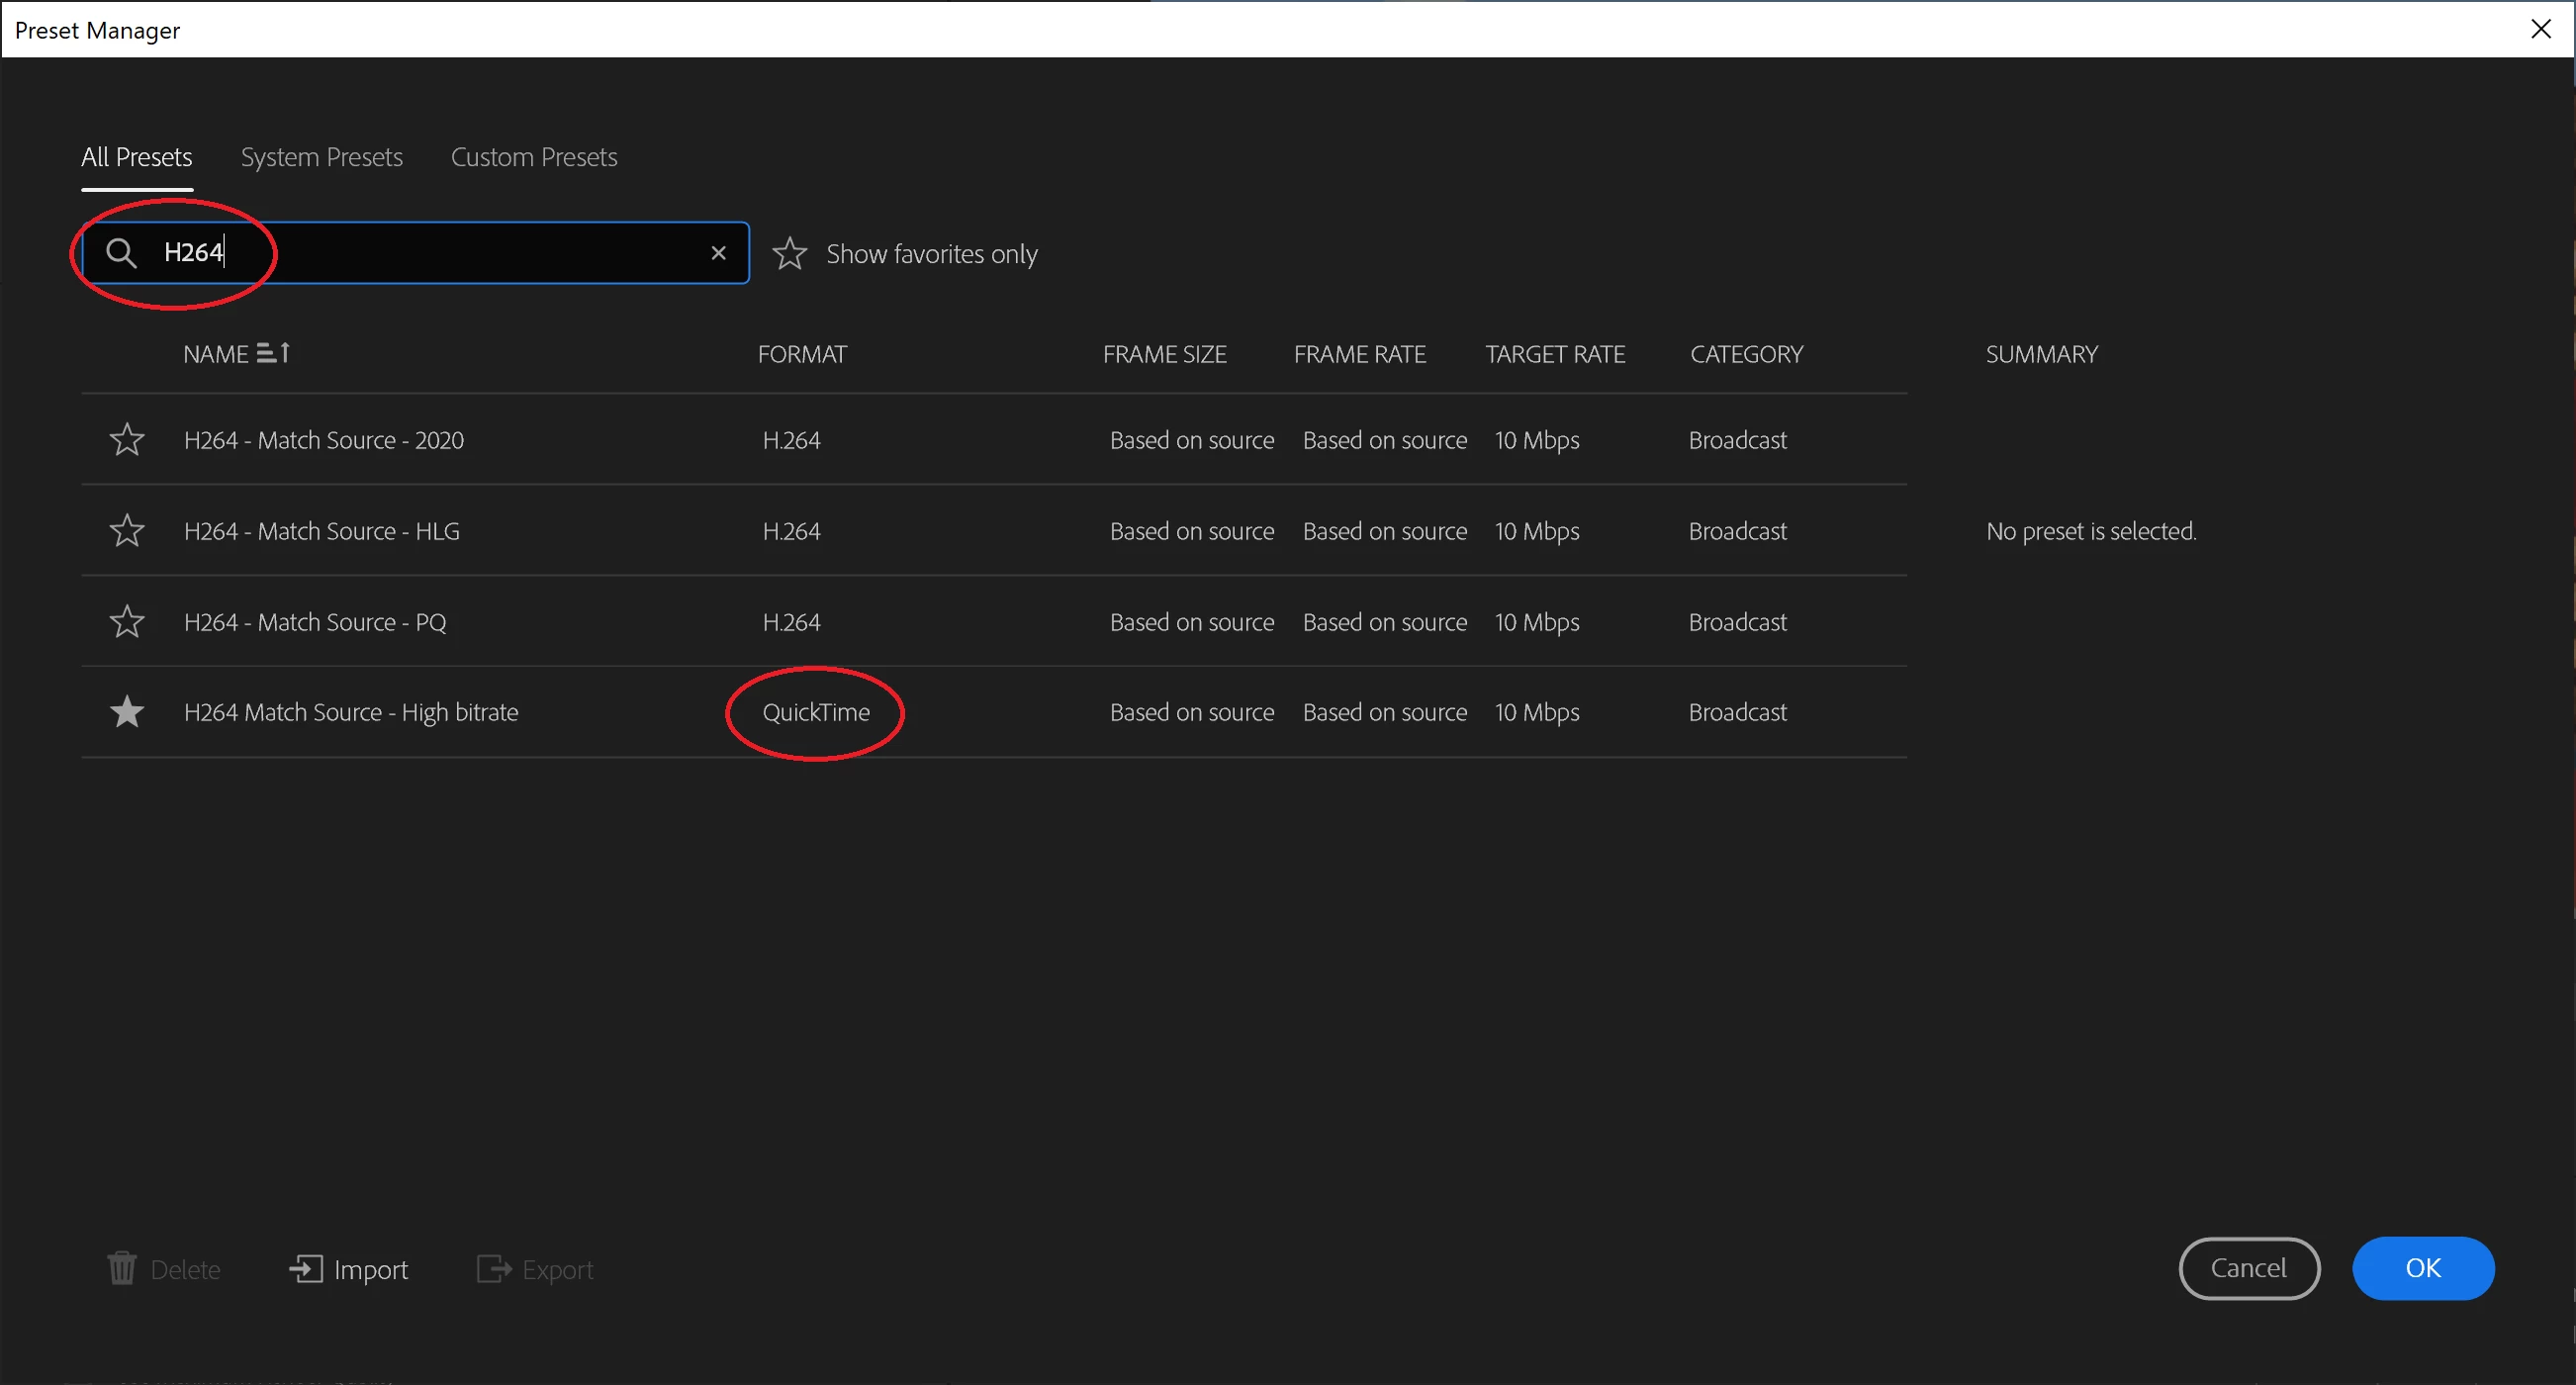Click the grayed Export icon
This screenshot has width=2576, height=1385.
[x=494, y=1269]
